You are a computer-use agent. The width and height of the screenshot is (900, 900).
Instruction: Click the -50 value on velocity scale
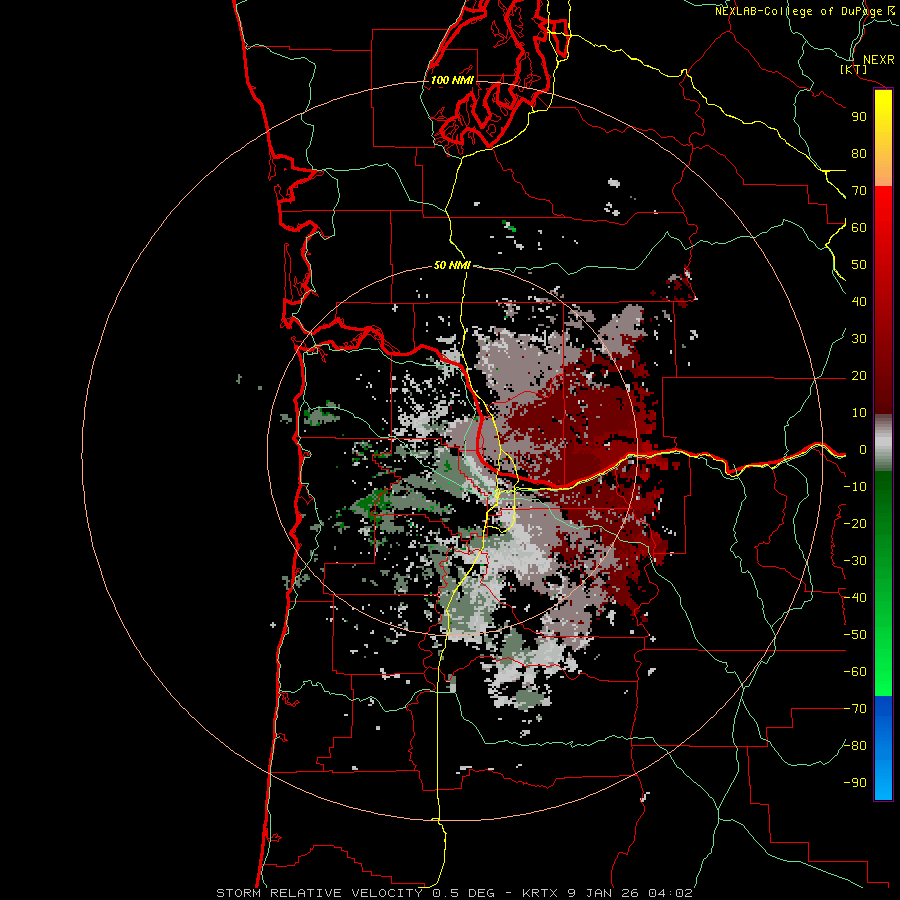pos(855,635)
